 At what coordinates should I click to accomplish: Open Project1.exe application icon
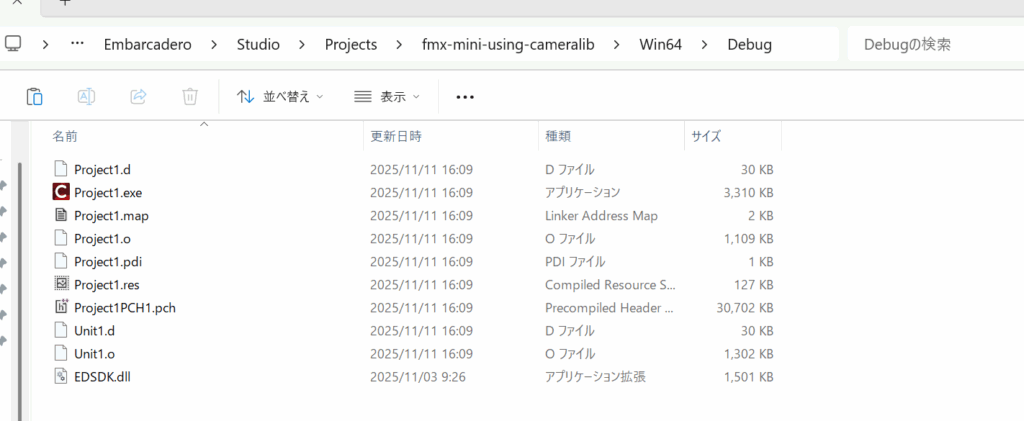pyautogui.click(x=61, y=192)
